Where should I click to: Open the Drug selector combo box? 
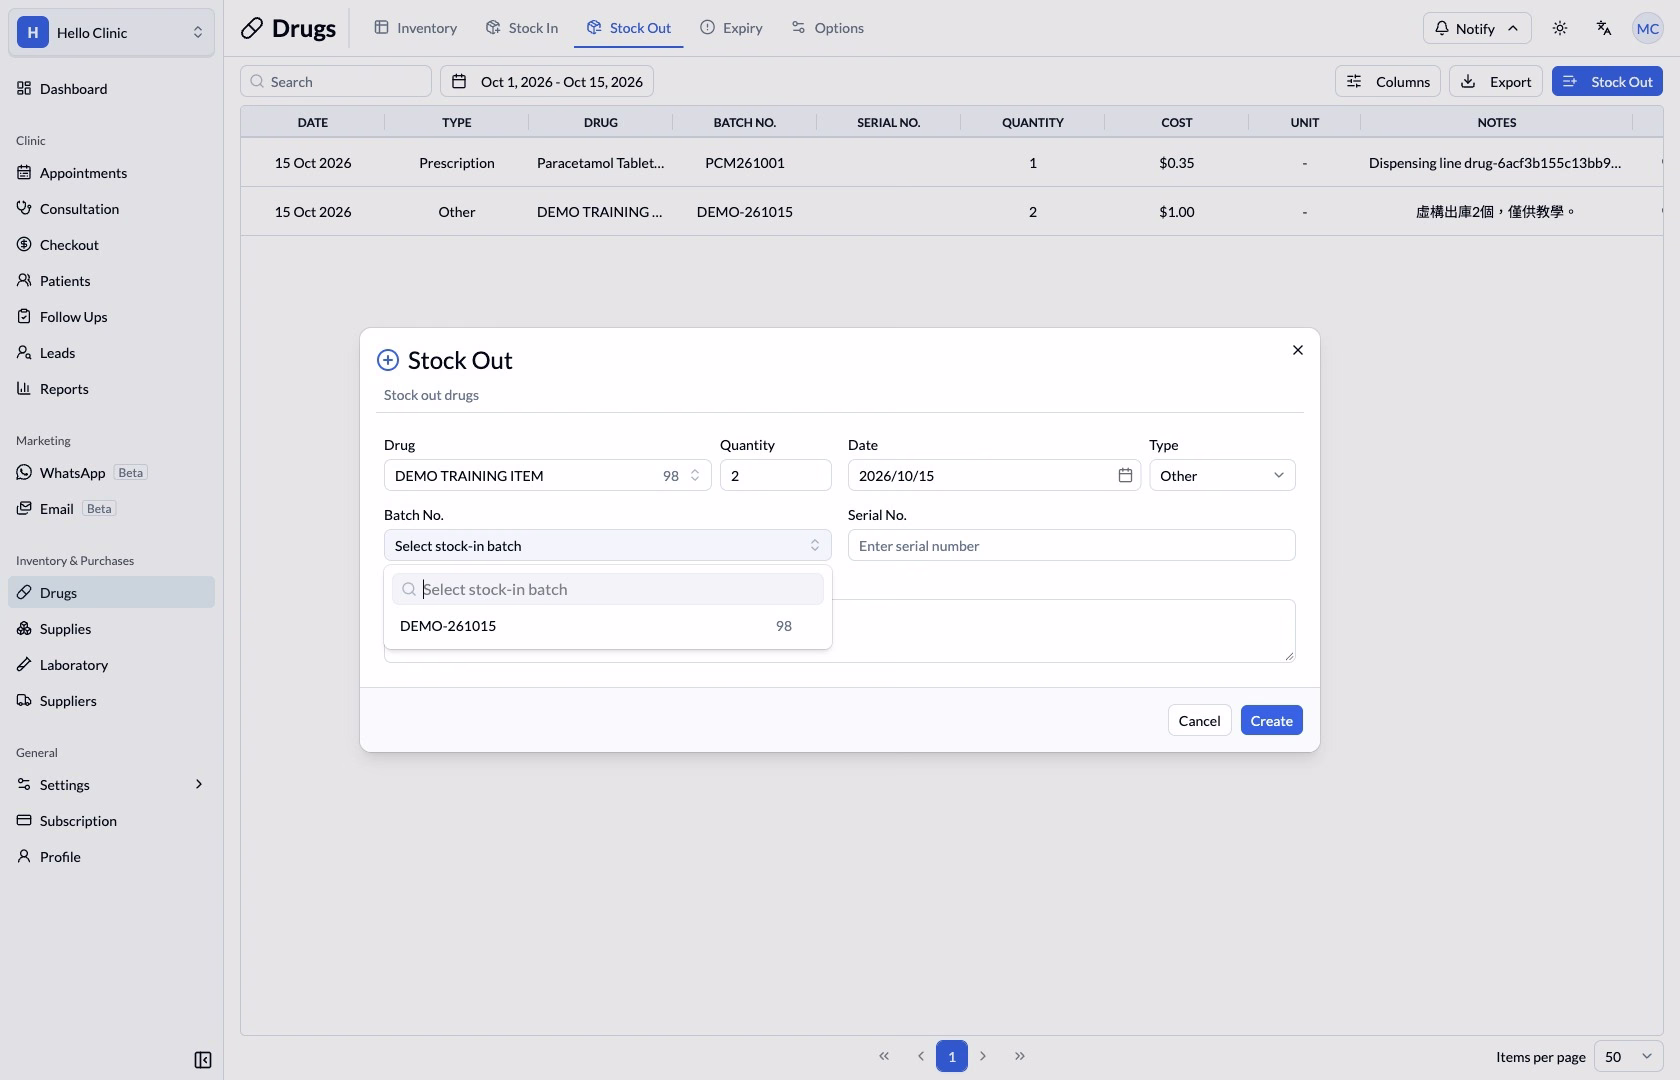[x=547, y=475]
